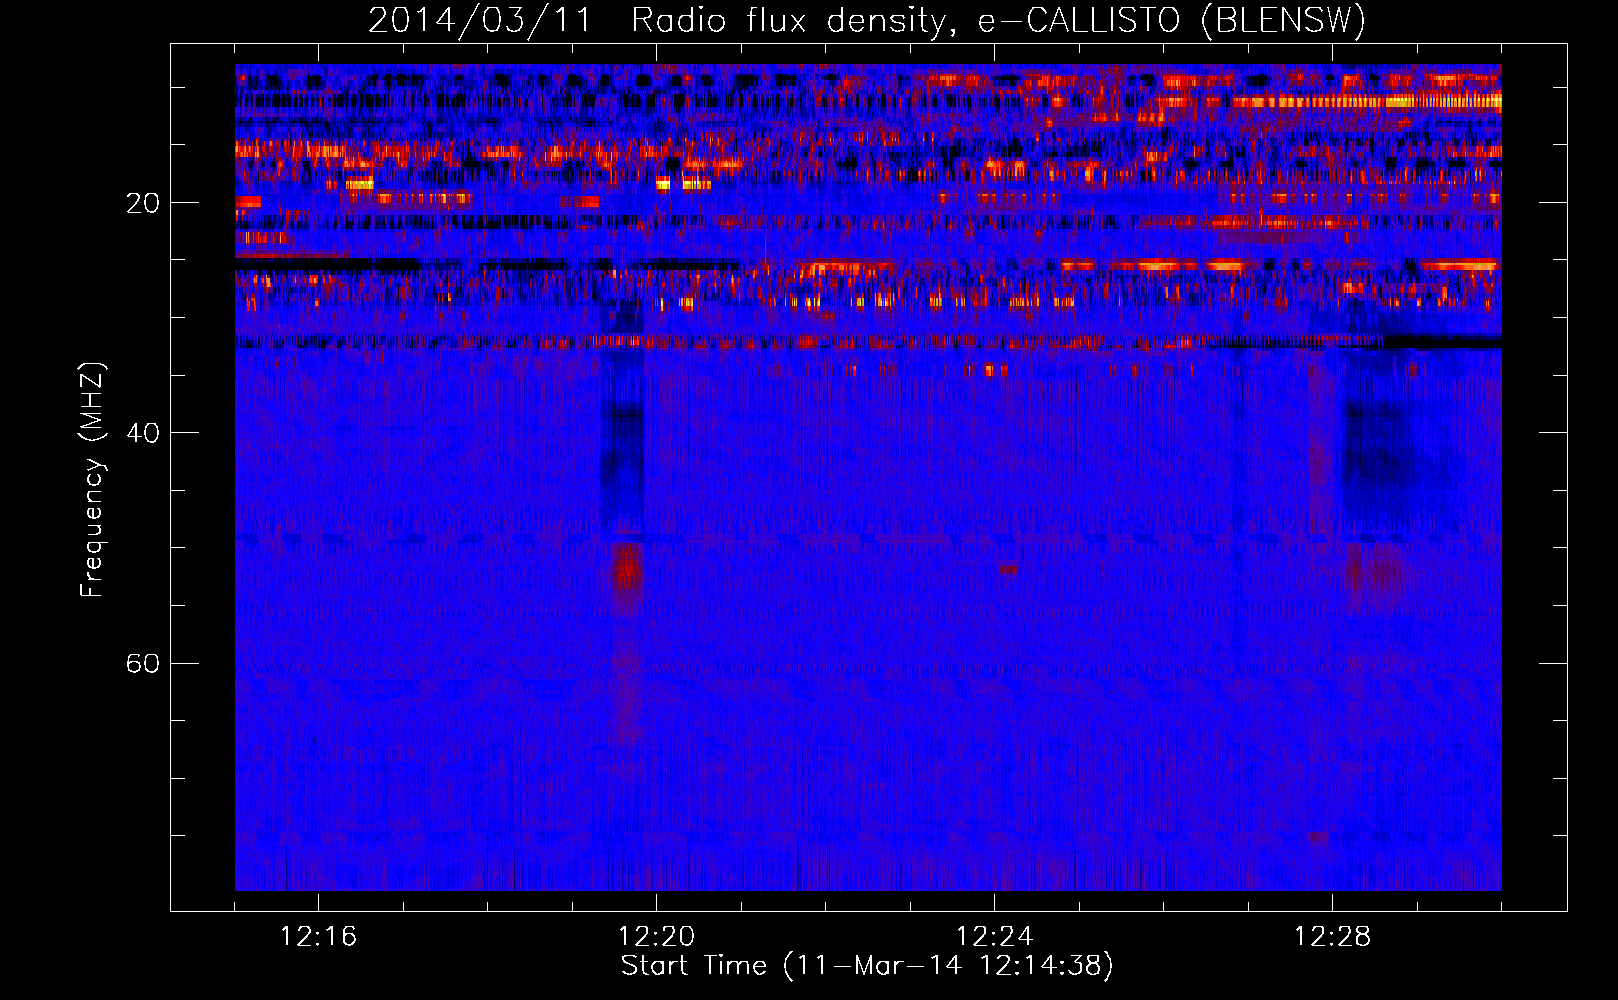
Task: Click the small red spot near 12:24 at 52 MHz
Action: 1008,569
